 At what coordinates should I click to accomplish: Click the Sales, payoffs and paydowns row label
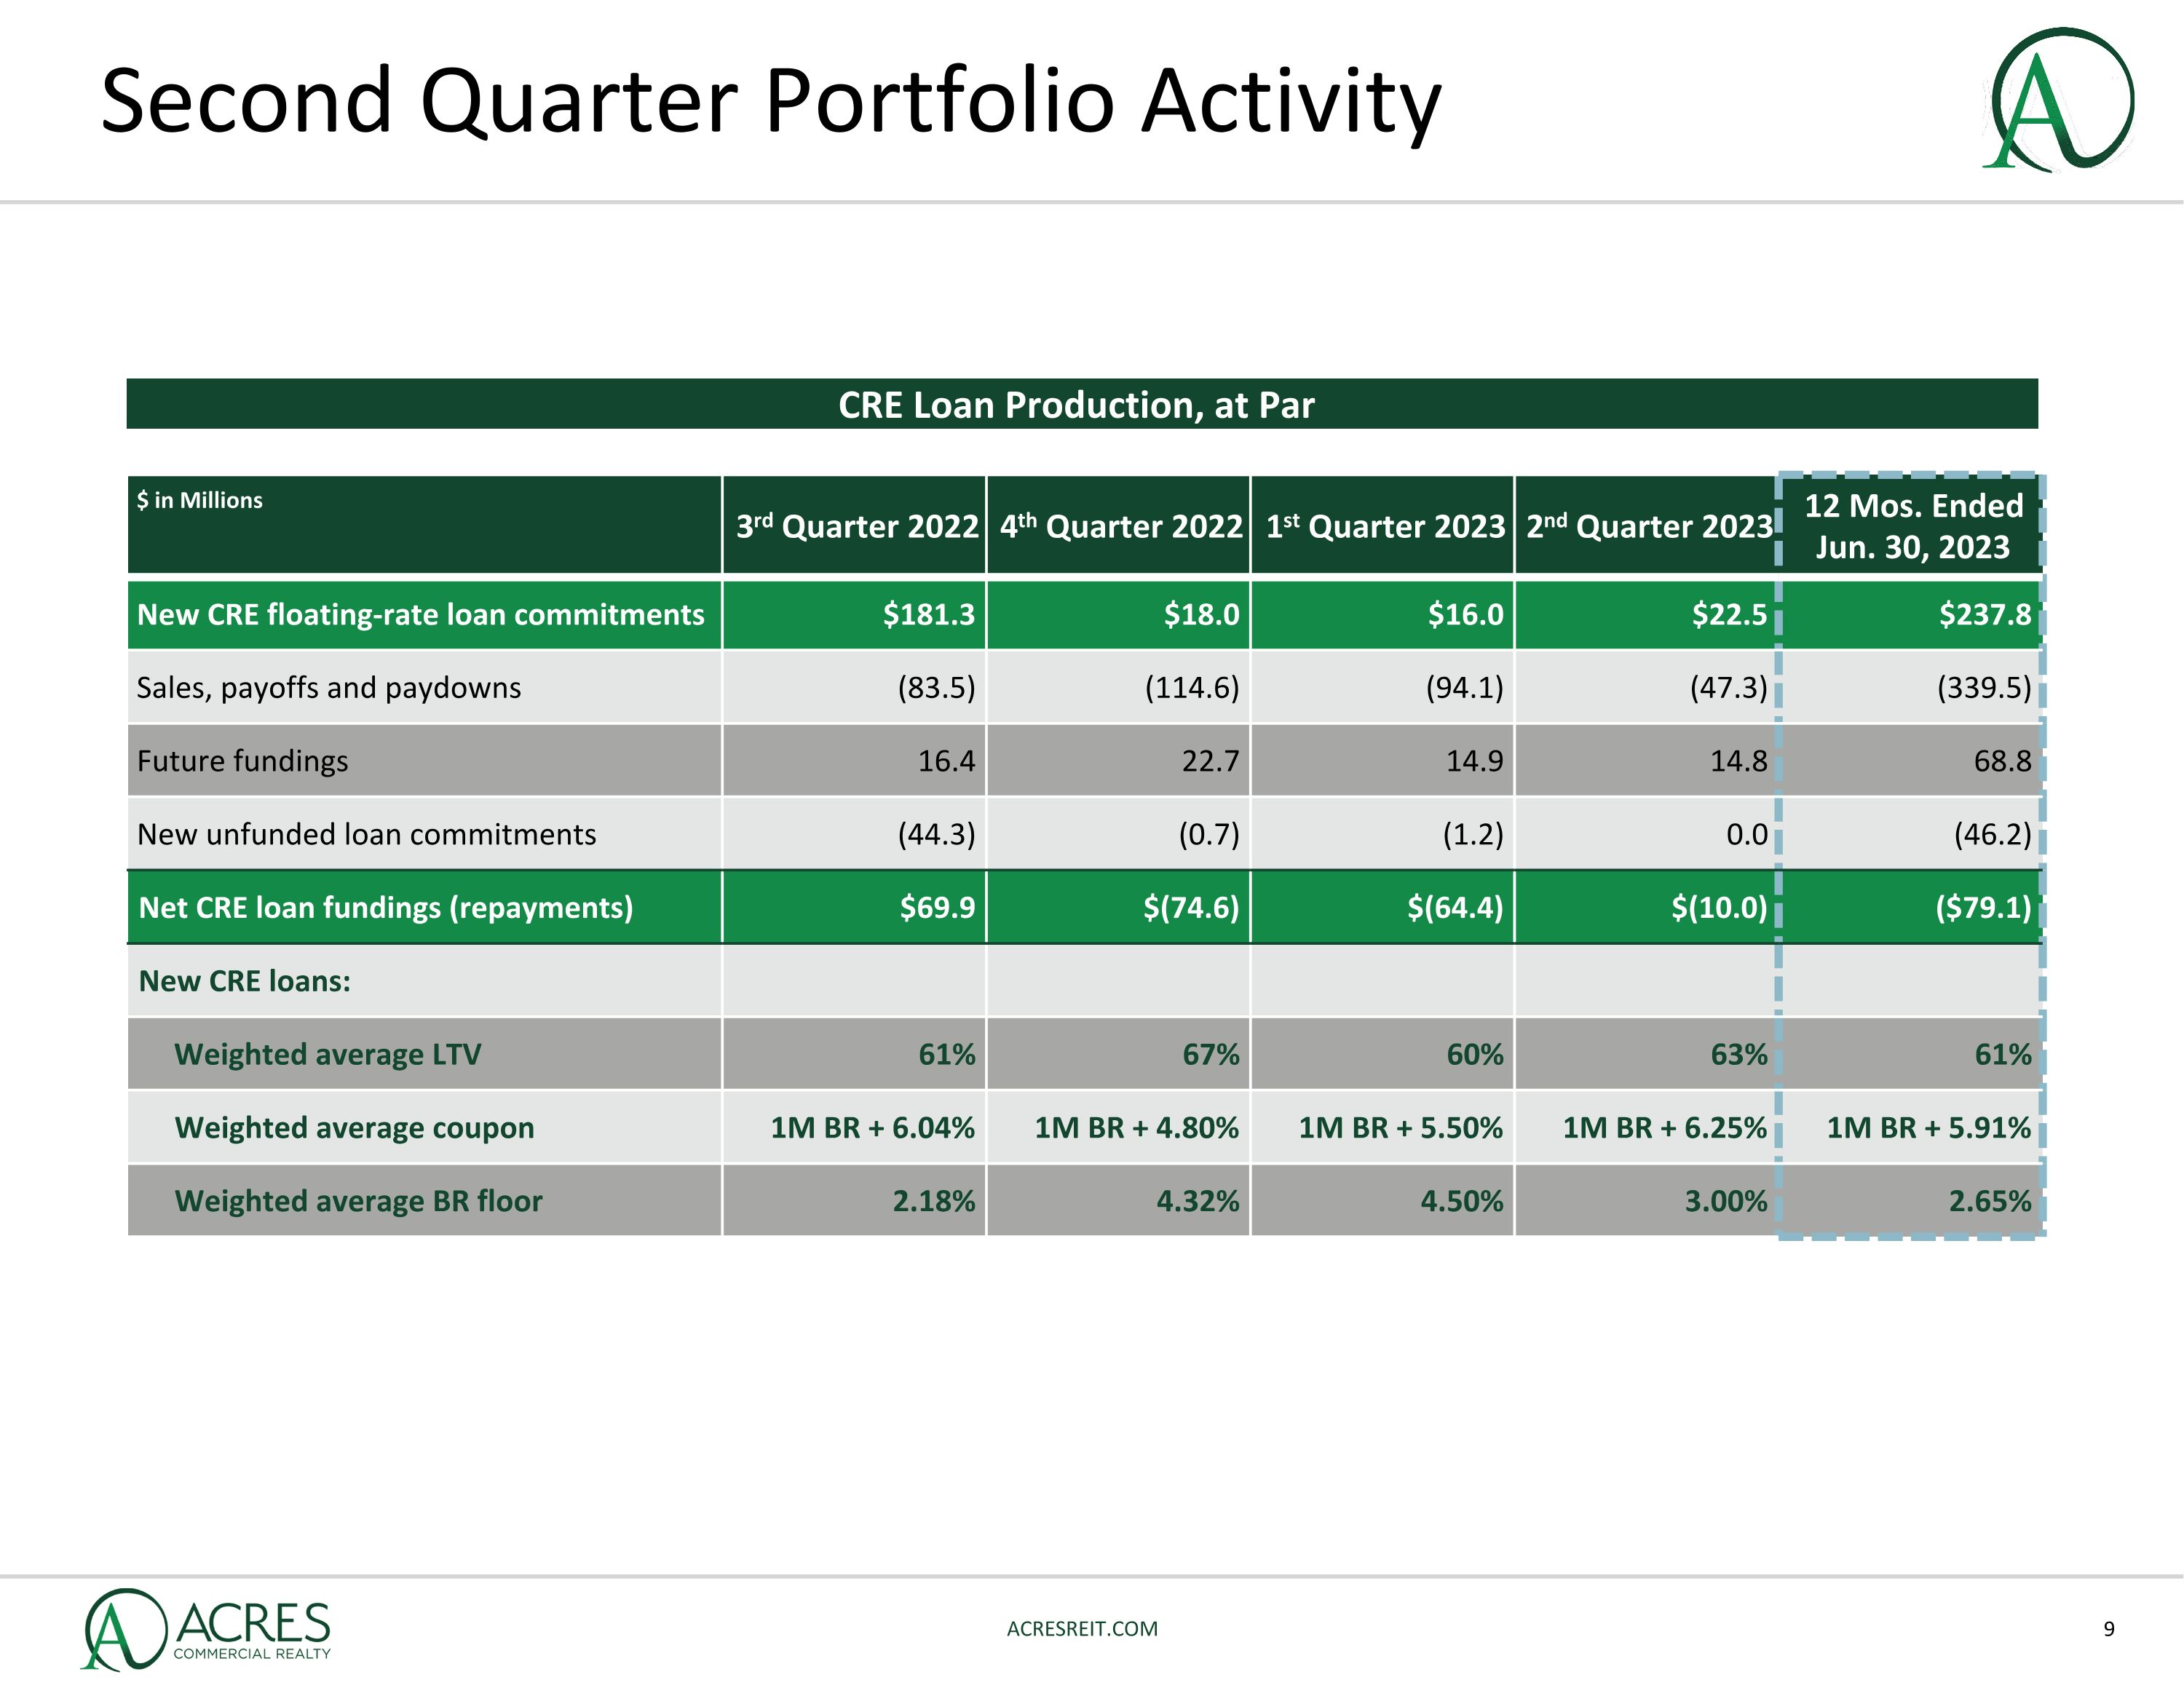click(x=329, y=688)
